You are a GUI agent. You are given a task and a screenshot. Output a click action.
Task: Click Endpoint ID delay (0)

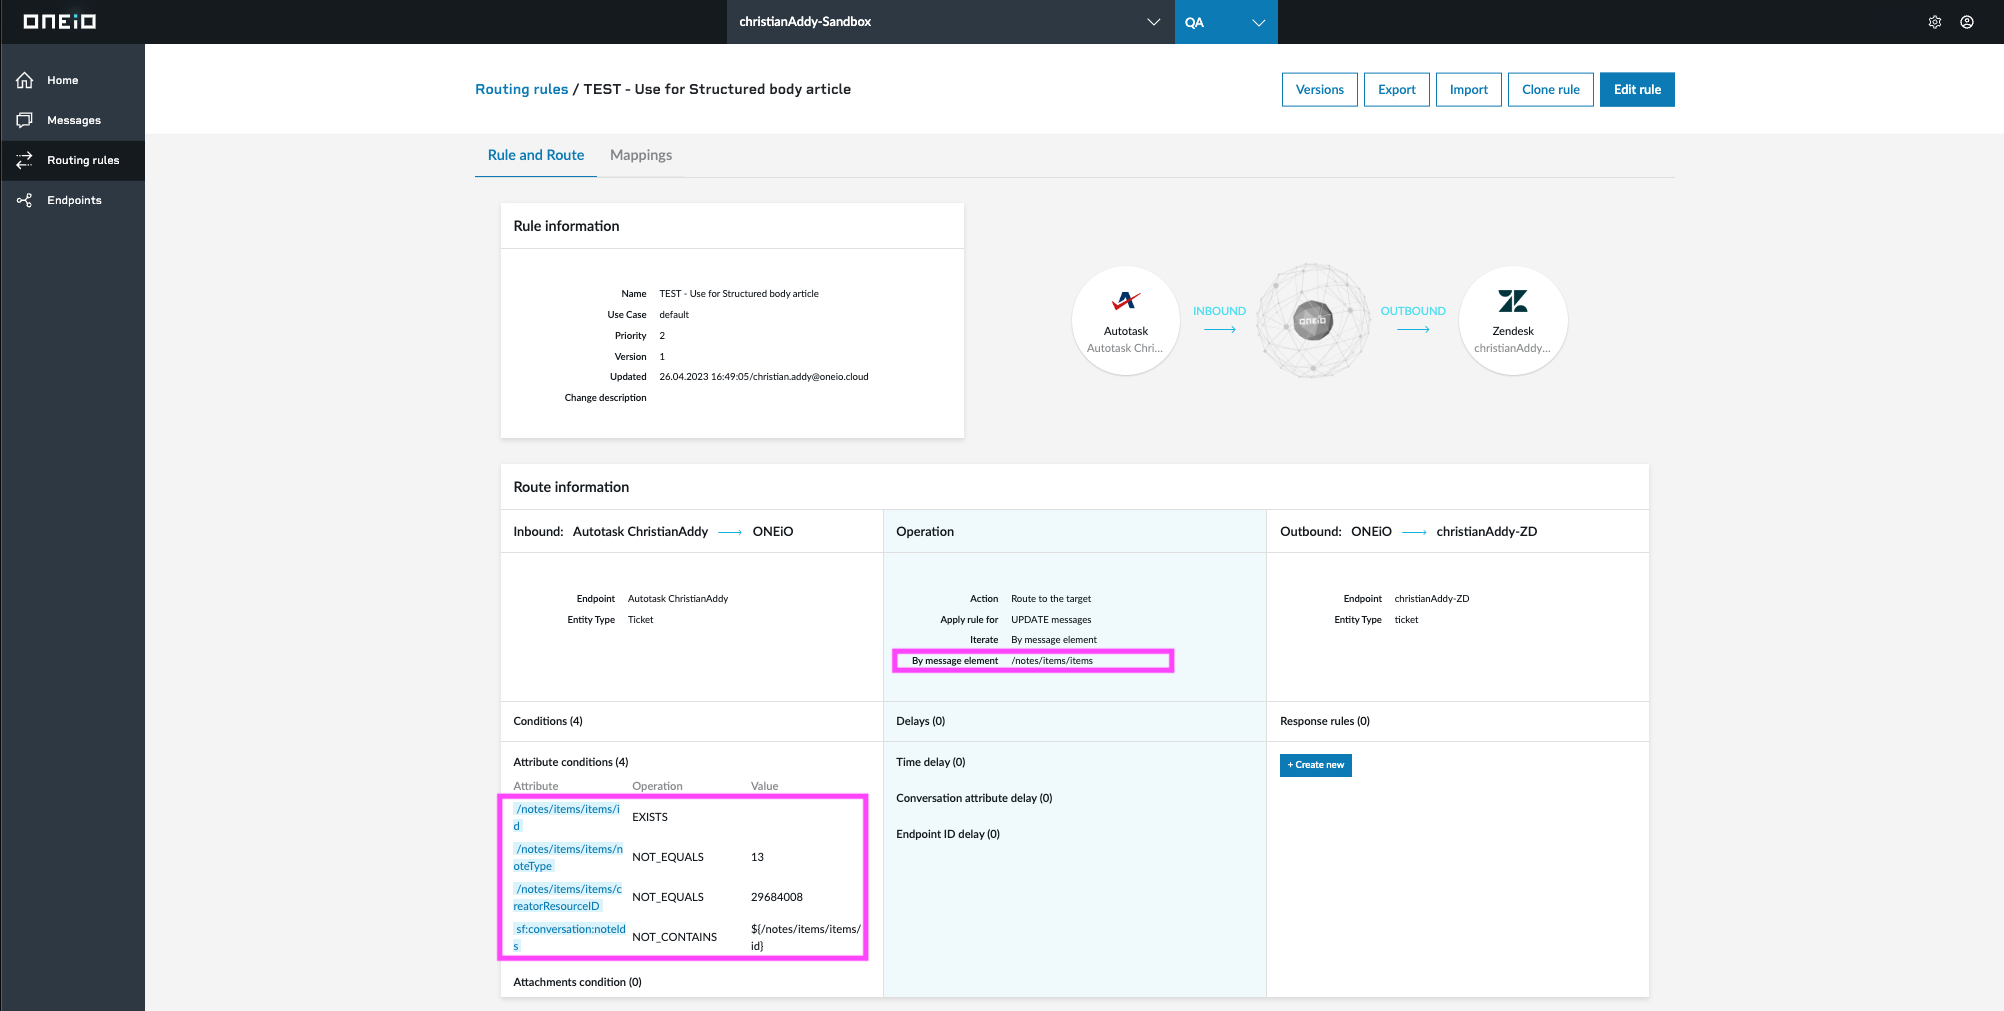pyautogui.click(x=948, y=834)
